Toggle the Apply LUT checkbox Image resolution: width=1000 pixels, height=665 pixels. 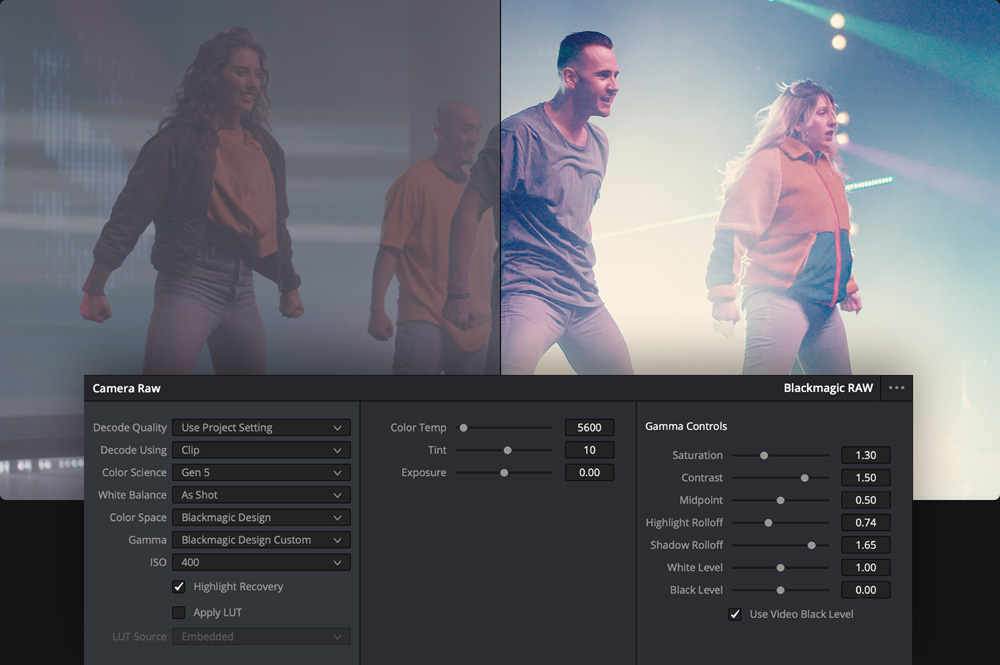pyautogui.click(x=179, y=612)
